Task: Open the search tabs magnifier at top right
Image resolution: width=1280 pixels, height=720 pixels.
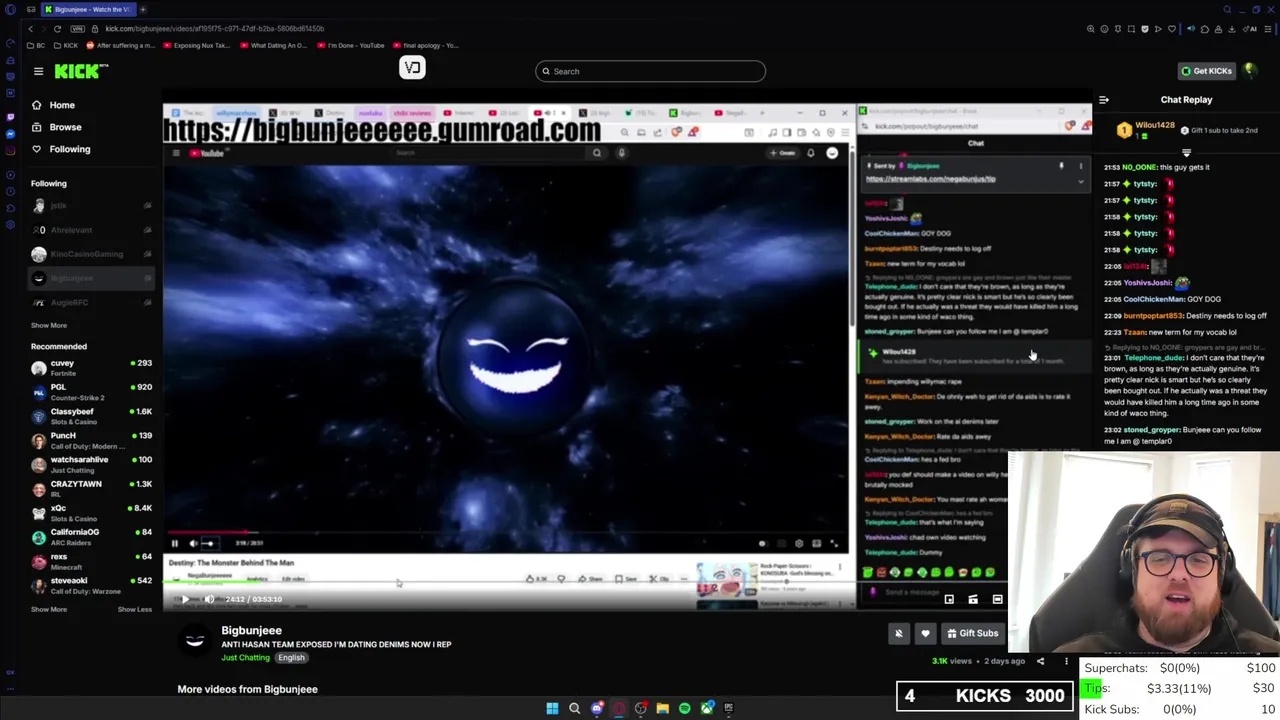Action: (x=1228, y=9)
